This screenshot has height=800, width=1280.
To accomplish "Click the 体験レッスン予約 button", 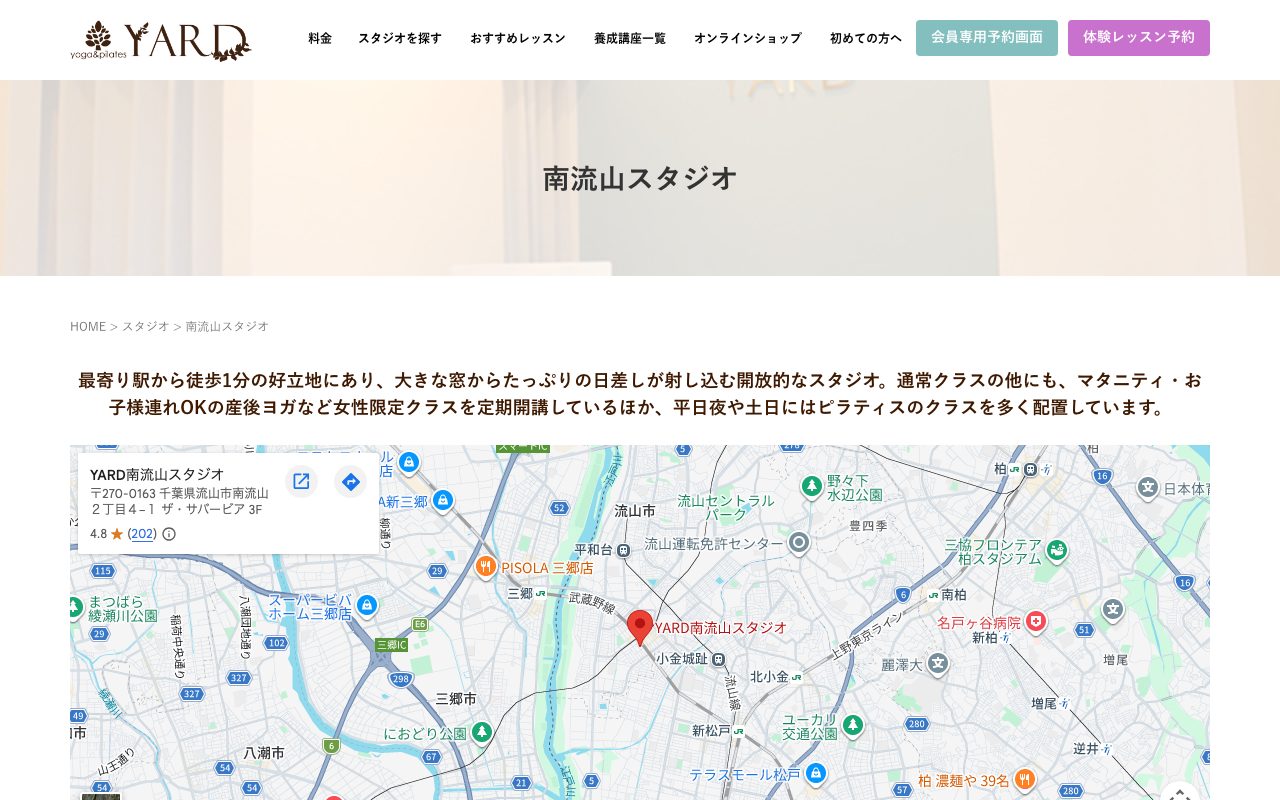I will (1139, 38).
